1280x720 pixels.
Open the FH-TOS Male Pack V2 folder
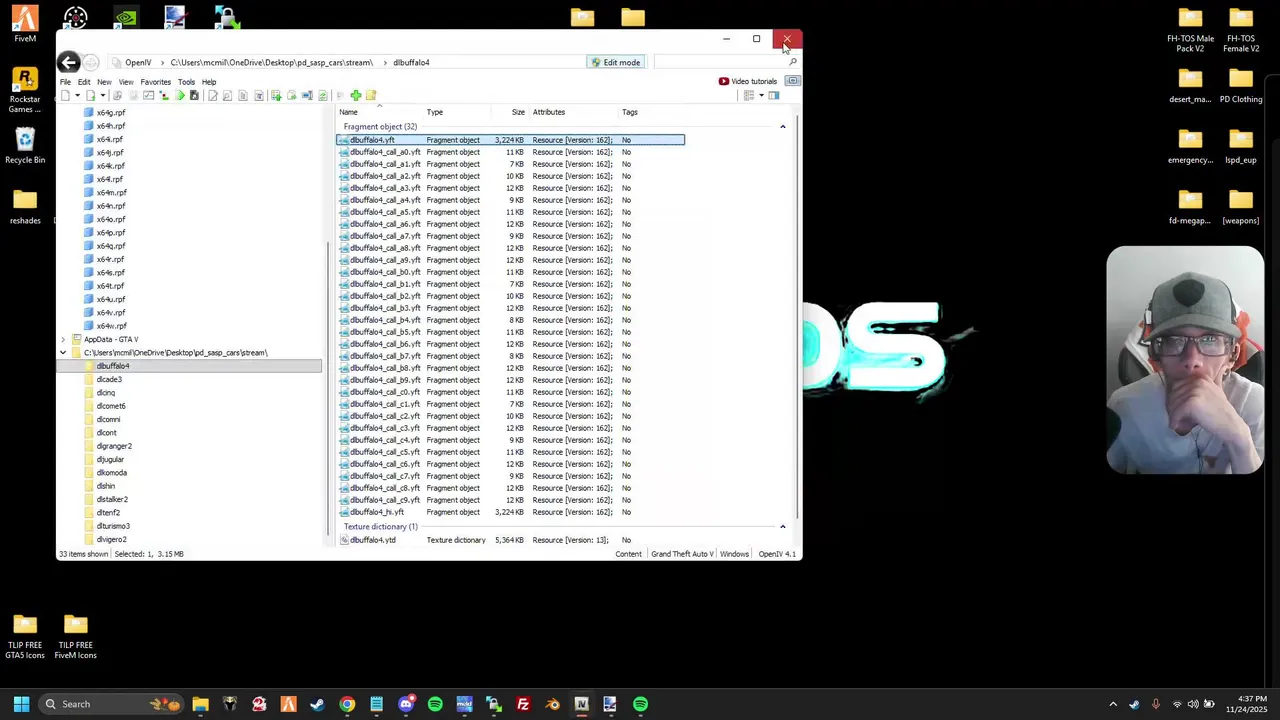point(1190,30)
